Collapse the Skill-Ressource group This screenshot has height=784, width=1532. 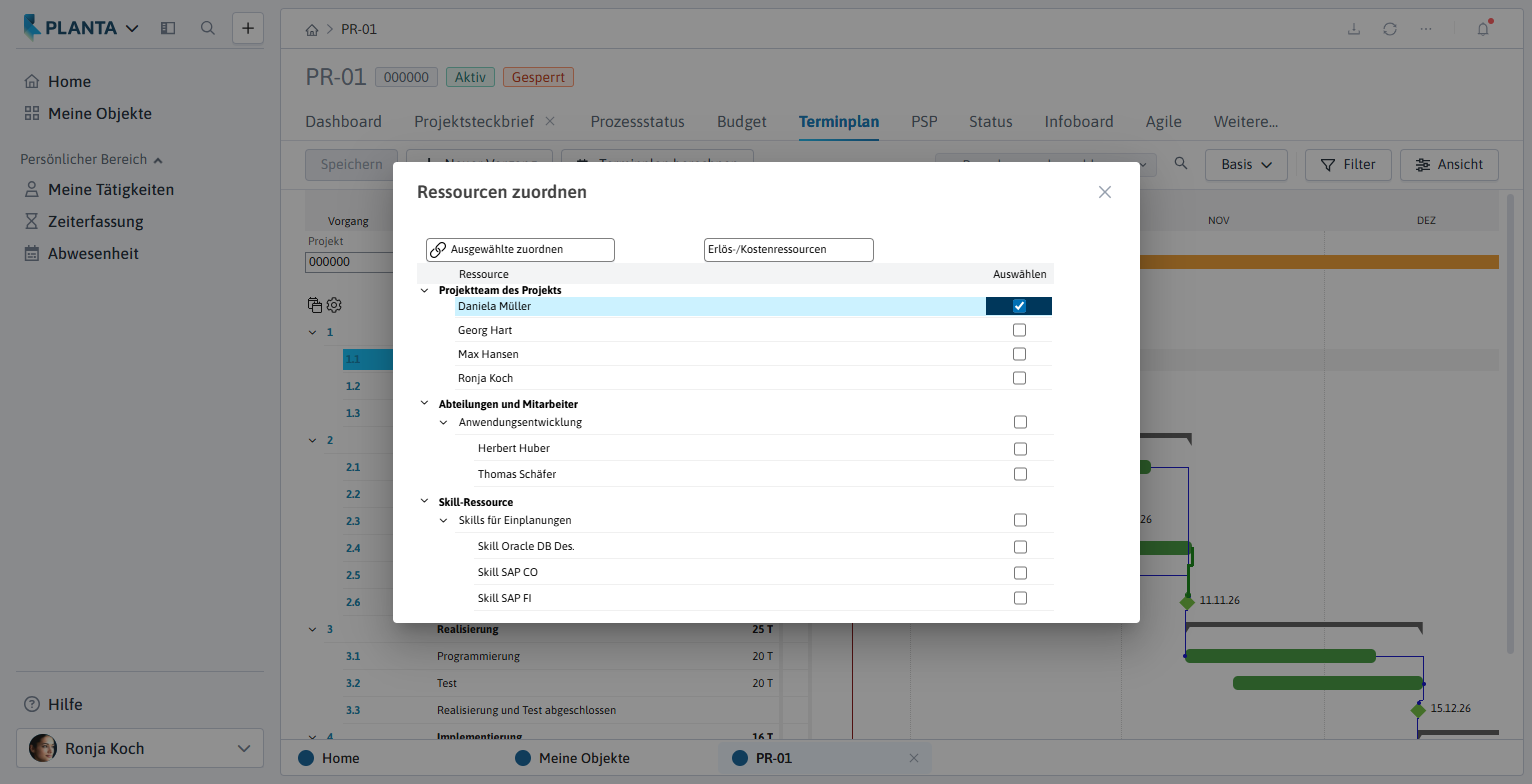click(425, 501)
